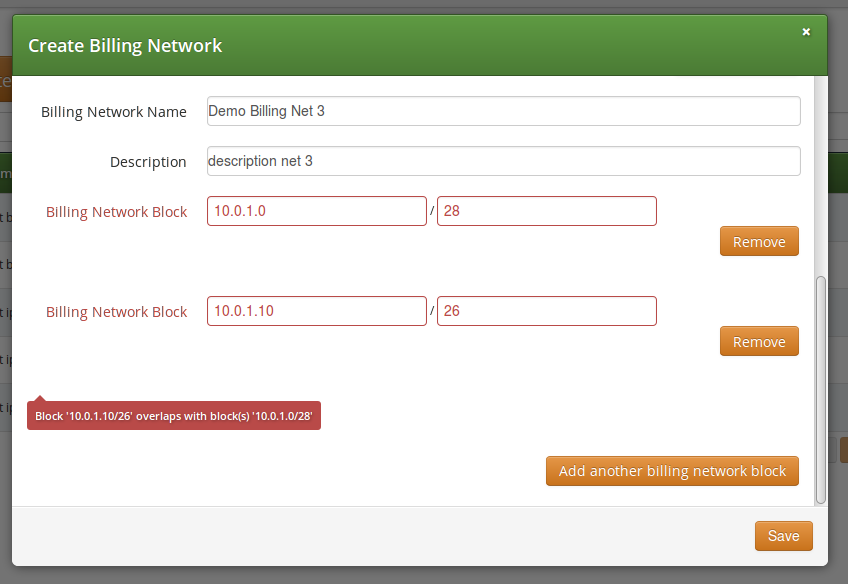Focus the Description text field

tap(503, 161)
